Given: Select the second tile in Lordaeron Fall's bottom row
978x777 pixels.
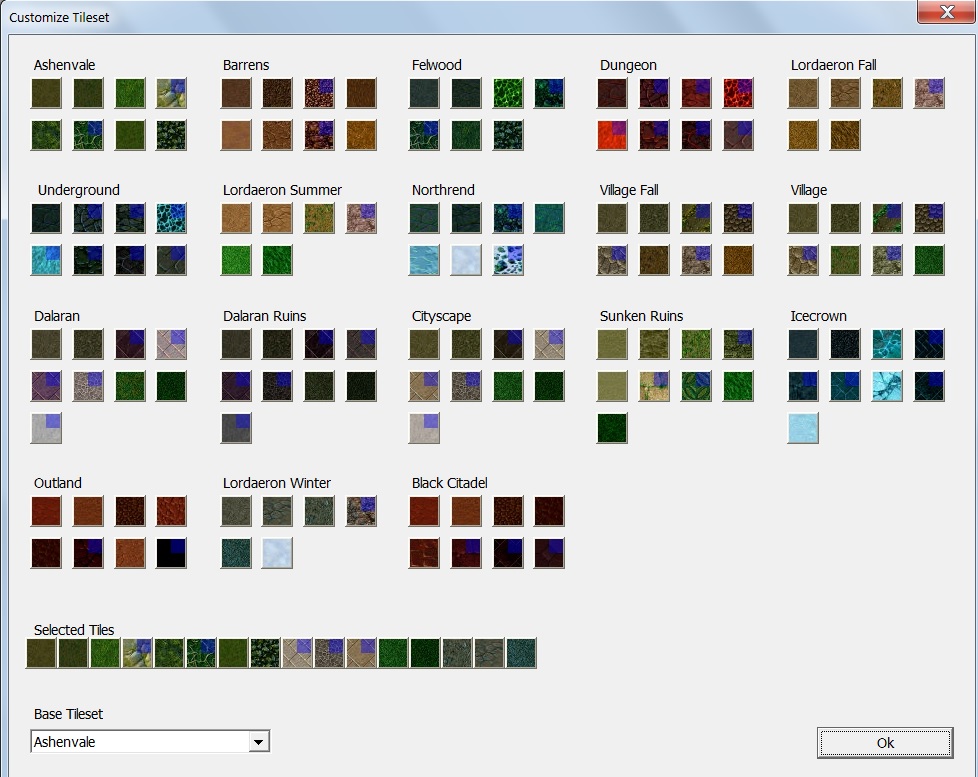Looking at the screenshot, I should tap(845, 135).
